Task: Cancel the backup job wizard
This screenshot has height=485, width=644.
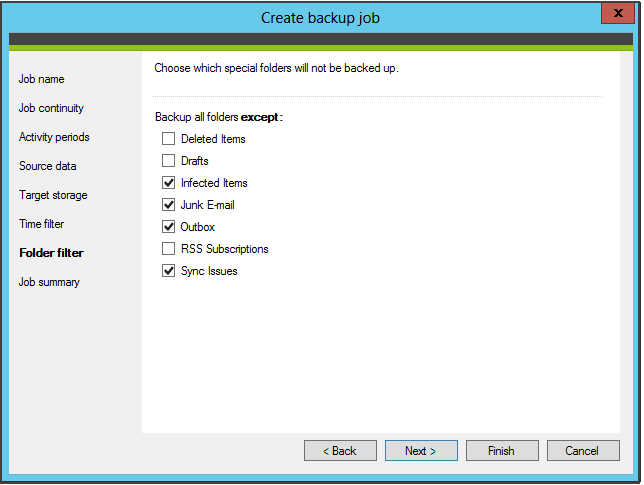Action: pyautogui.click(x=583, y=451)
